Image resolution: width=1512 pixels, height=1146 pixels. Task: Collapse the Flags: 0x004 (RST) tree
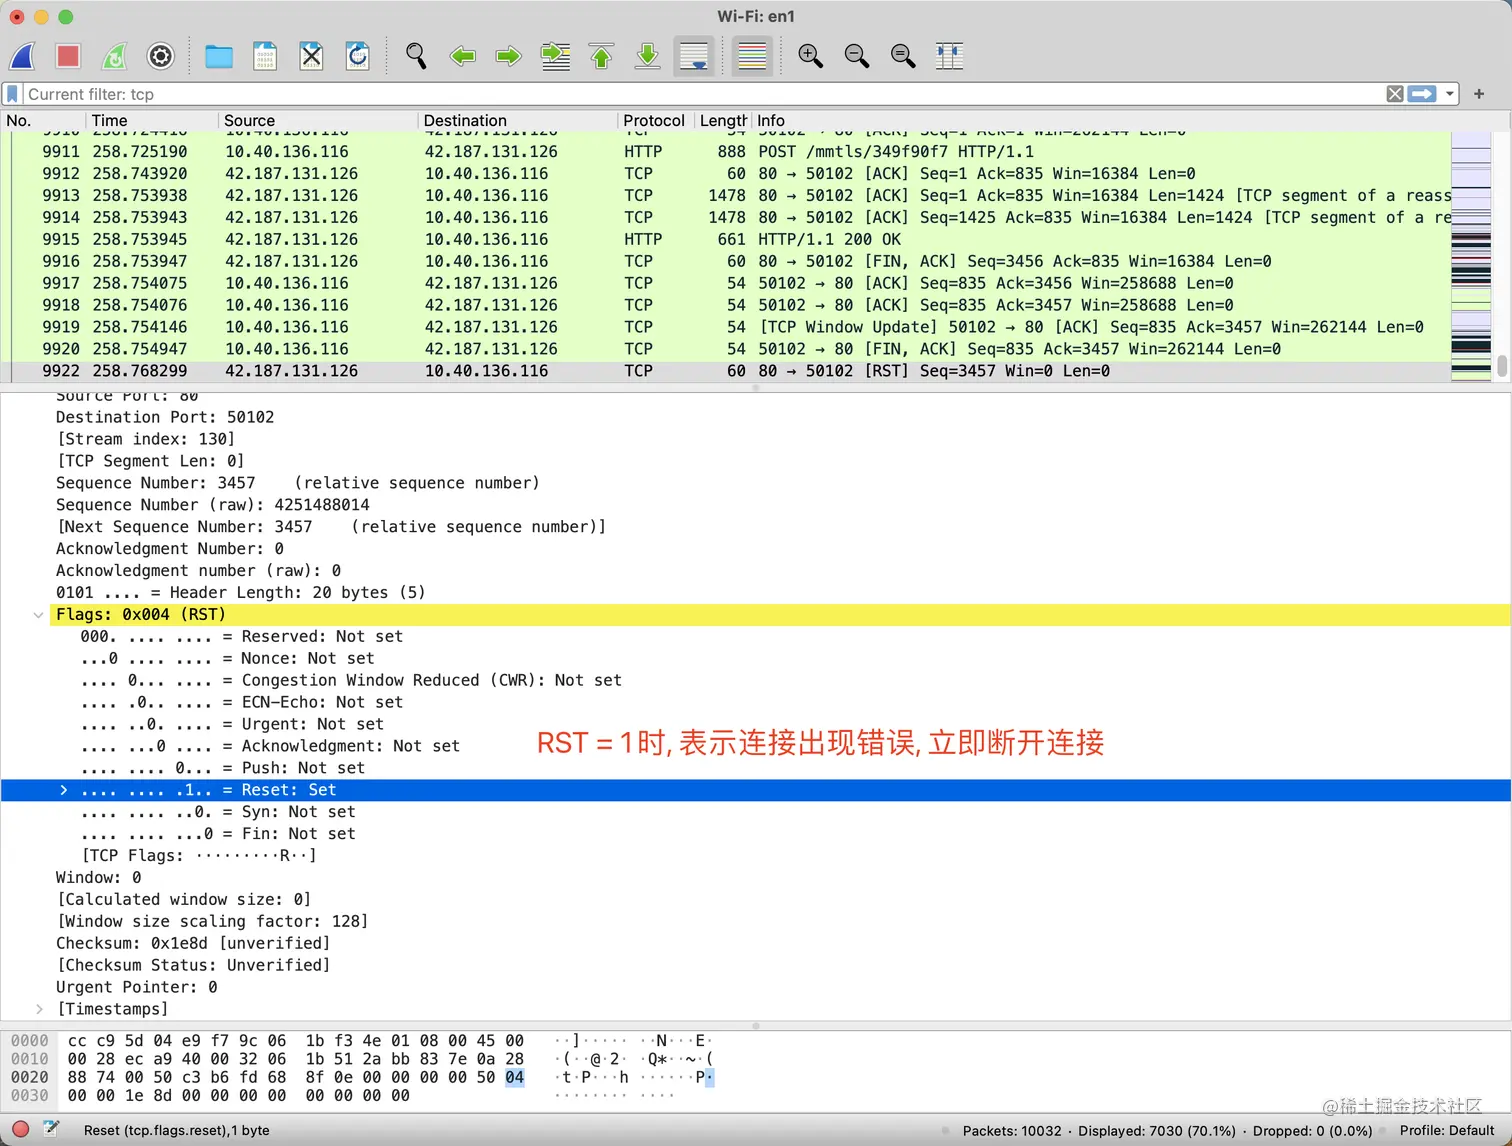pos(38,615)
